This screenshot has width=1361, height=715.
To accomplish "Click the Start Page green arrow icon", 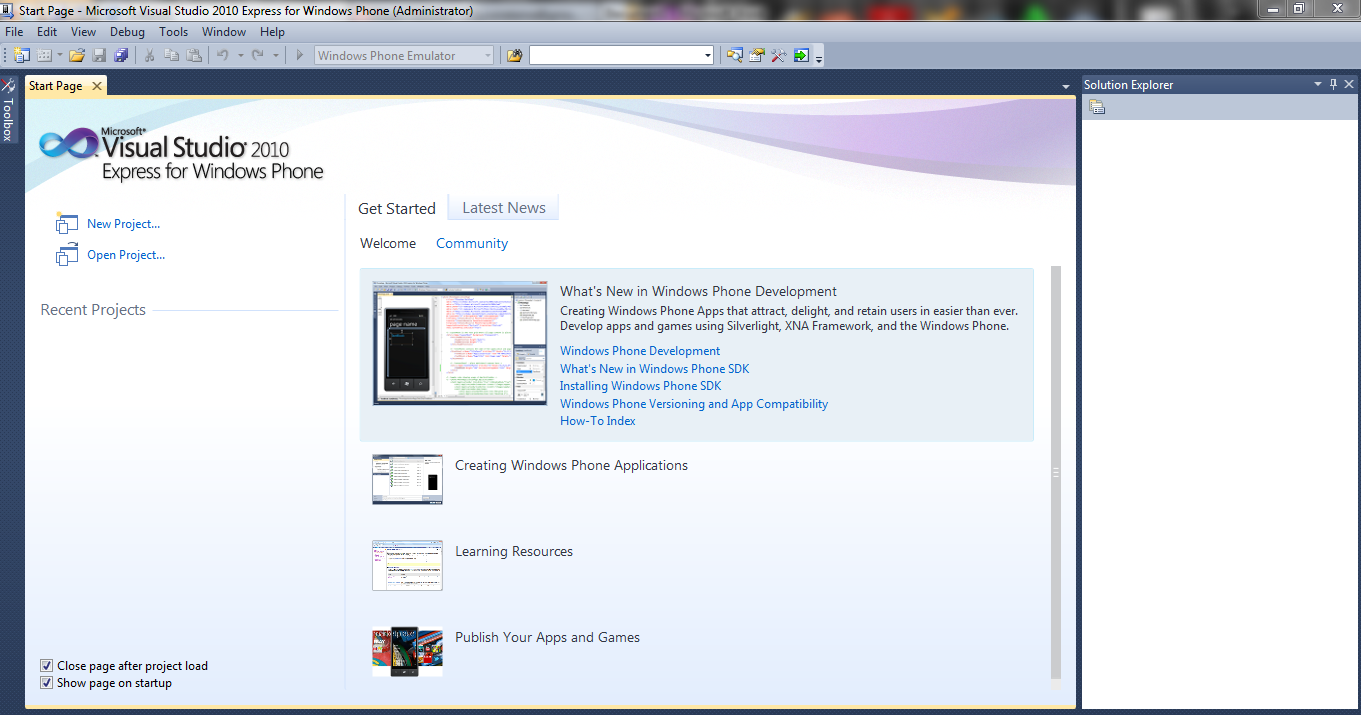I will pyautogui.click(x=801, y=56).
